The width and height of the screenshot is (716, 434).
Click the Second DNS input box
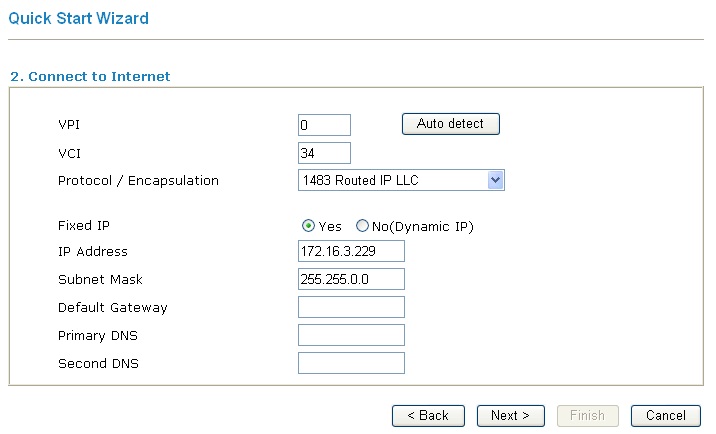(351, 363)
